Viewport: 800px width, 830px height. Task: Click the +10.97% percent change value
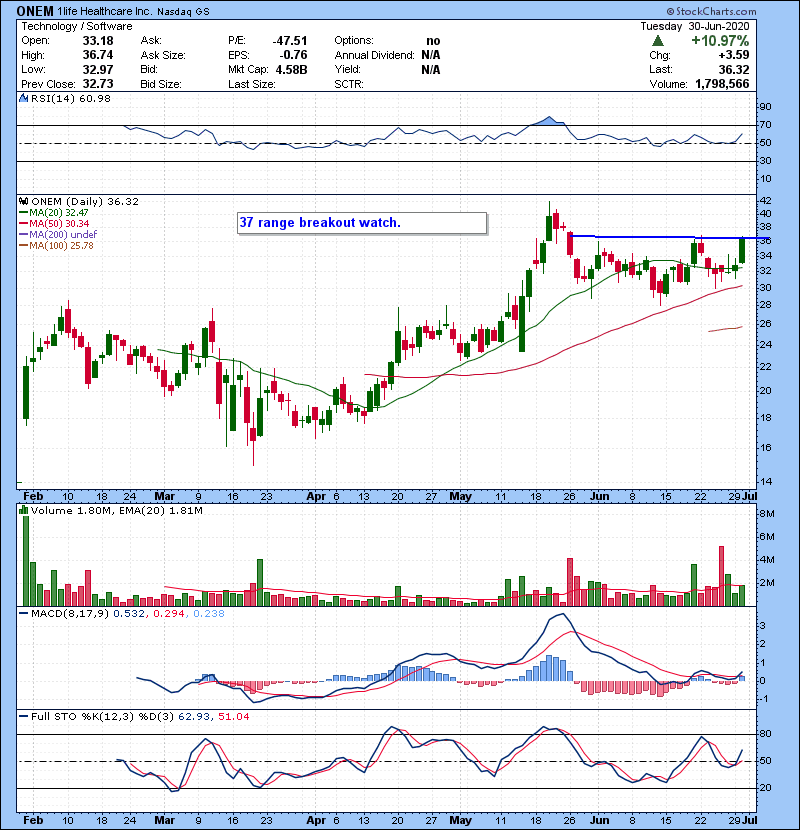pyautogui.click(x=720, y=41)
